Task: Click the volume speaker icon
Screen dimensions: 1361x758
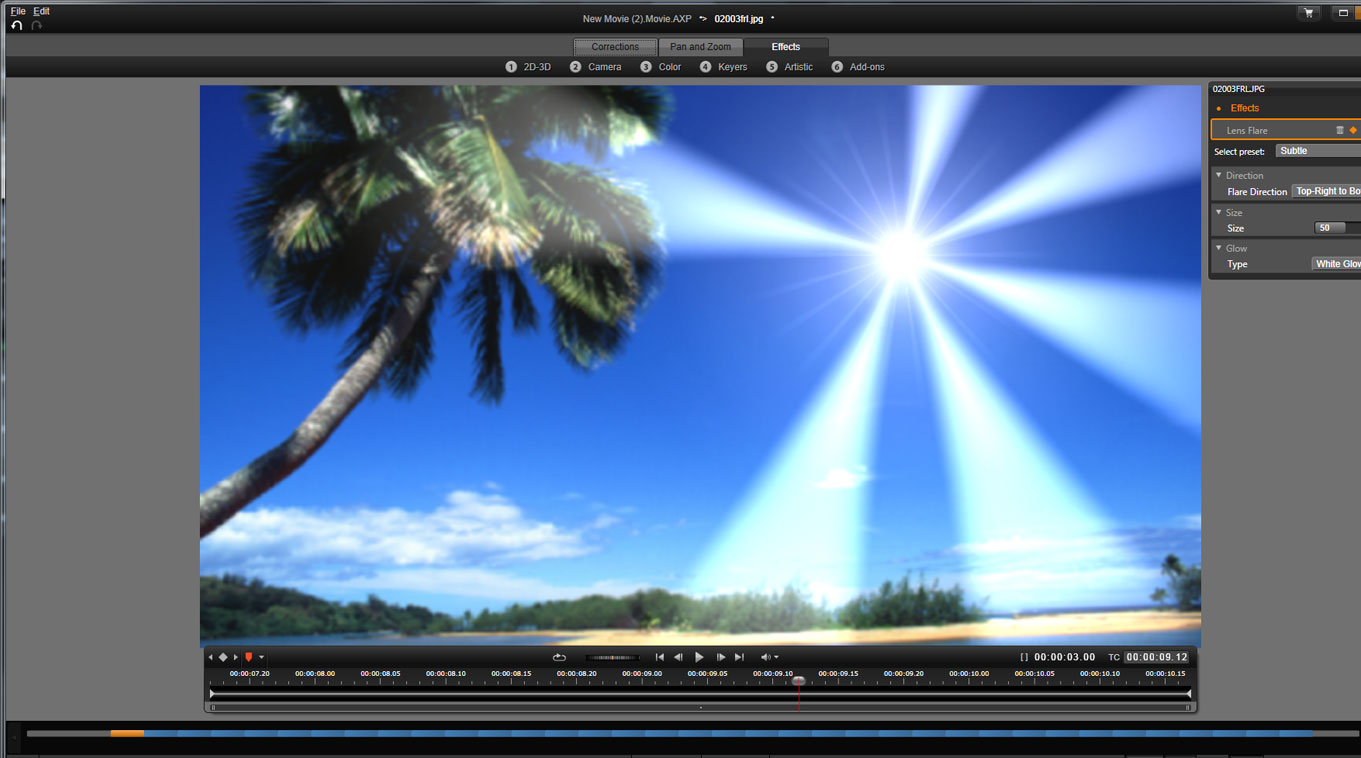Action: pos(766,657)
